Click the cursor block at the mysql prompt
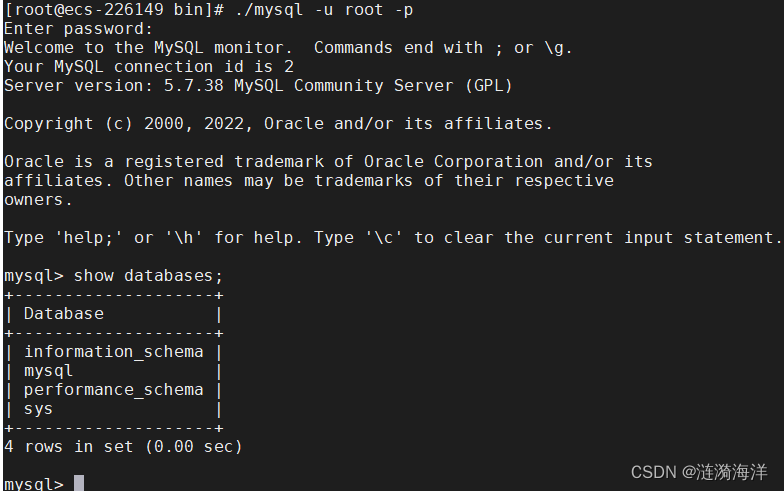784x491 pixels. coord(79,484)
